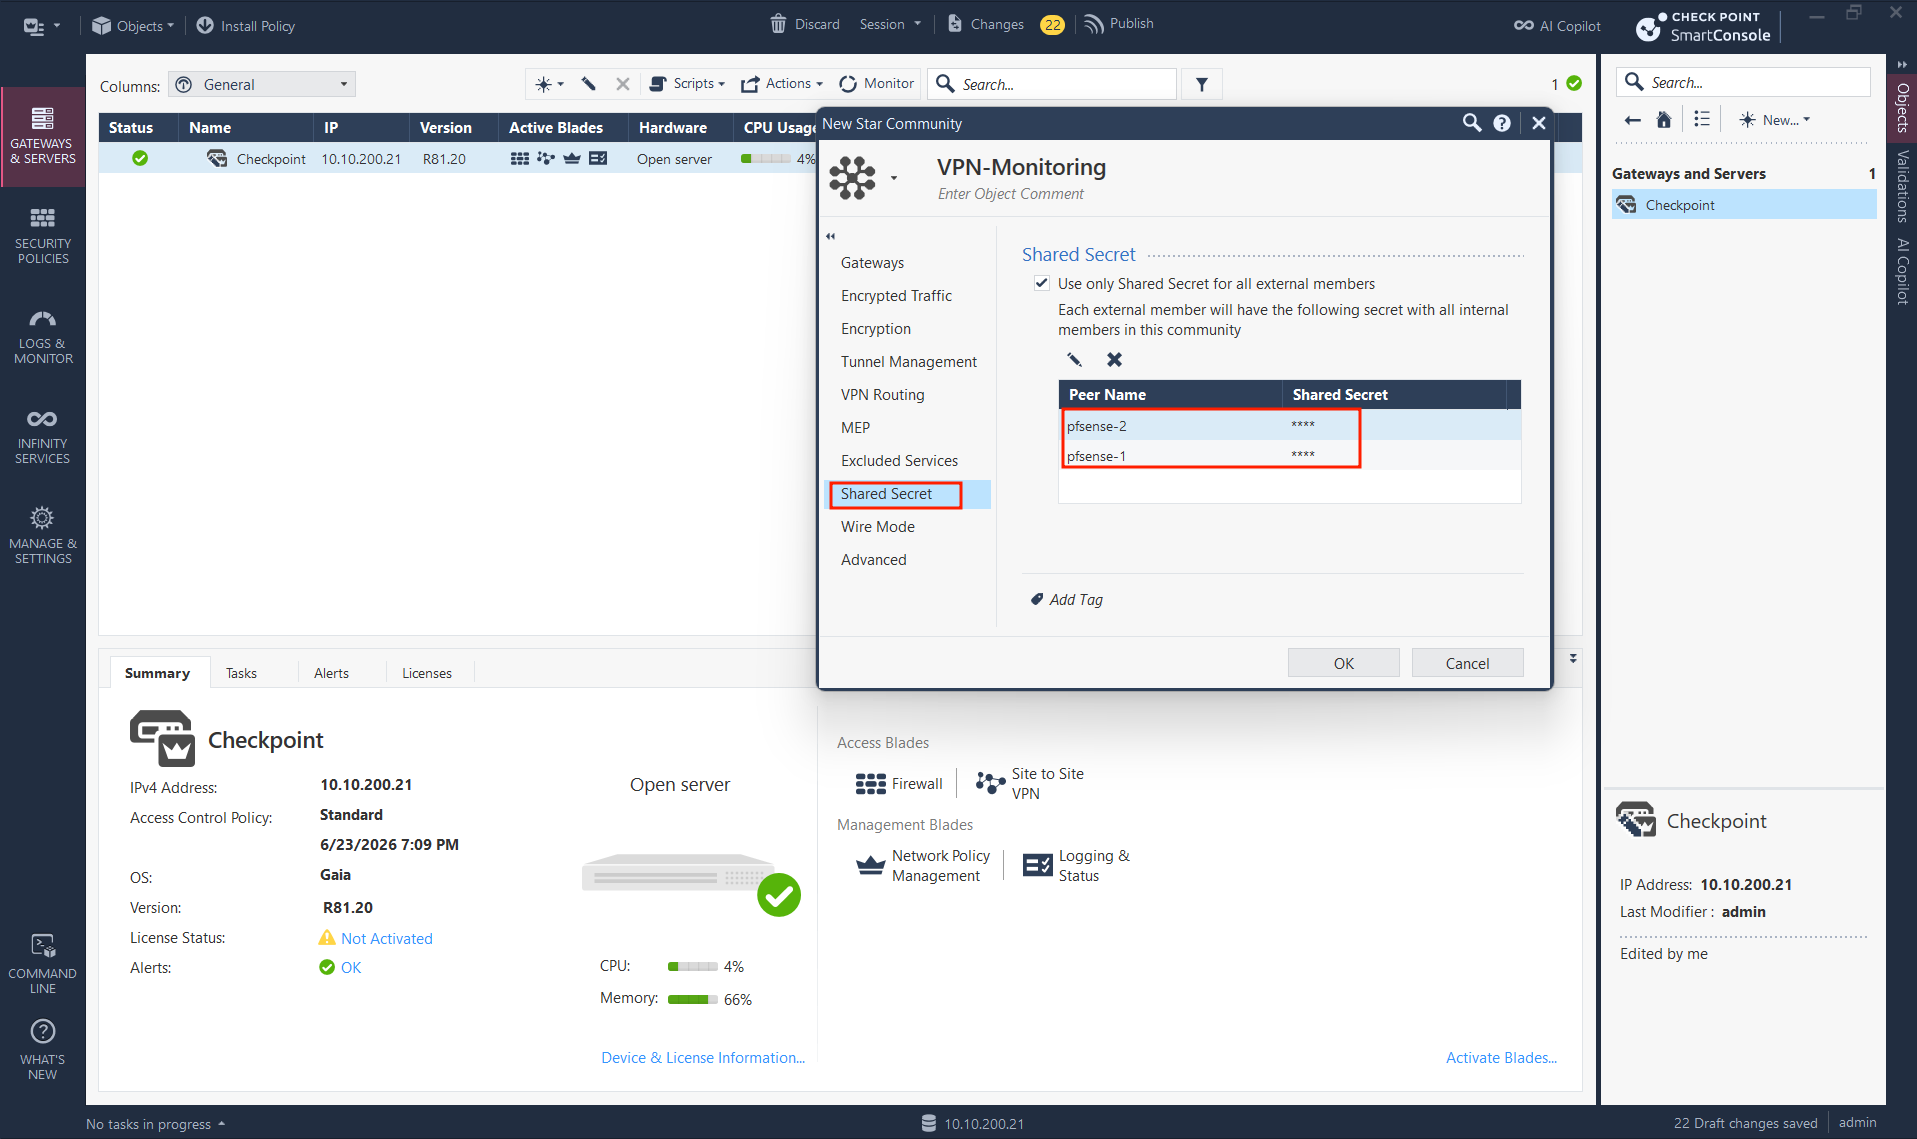Click the search magnifier in dialog title bar
Screen dimensions: 1917x1139
1472,123
